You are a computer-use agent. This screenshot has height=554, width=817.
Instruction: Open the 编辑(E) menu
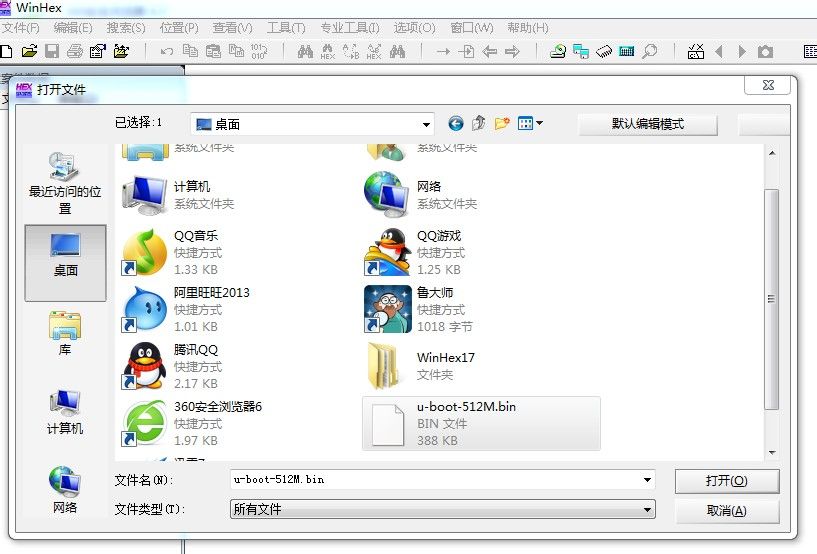click(x=73, y=28)
